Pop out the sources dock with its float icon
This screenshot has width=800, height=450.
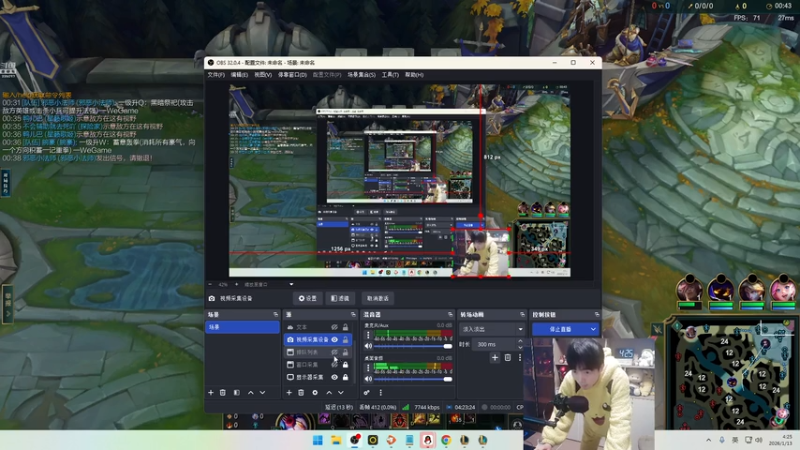353,314
